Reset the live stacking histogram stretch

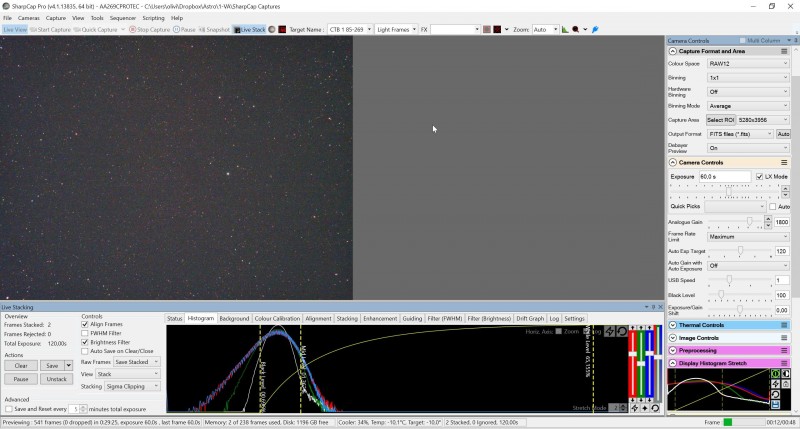point(622,331)
